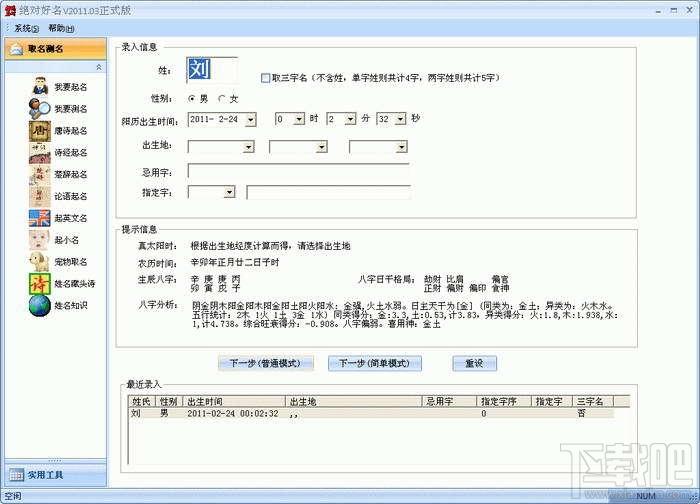Expand the birth date dropdown
The width and height of the screenshot is (700, 504).
click(251, 120)
